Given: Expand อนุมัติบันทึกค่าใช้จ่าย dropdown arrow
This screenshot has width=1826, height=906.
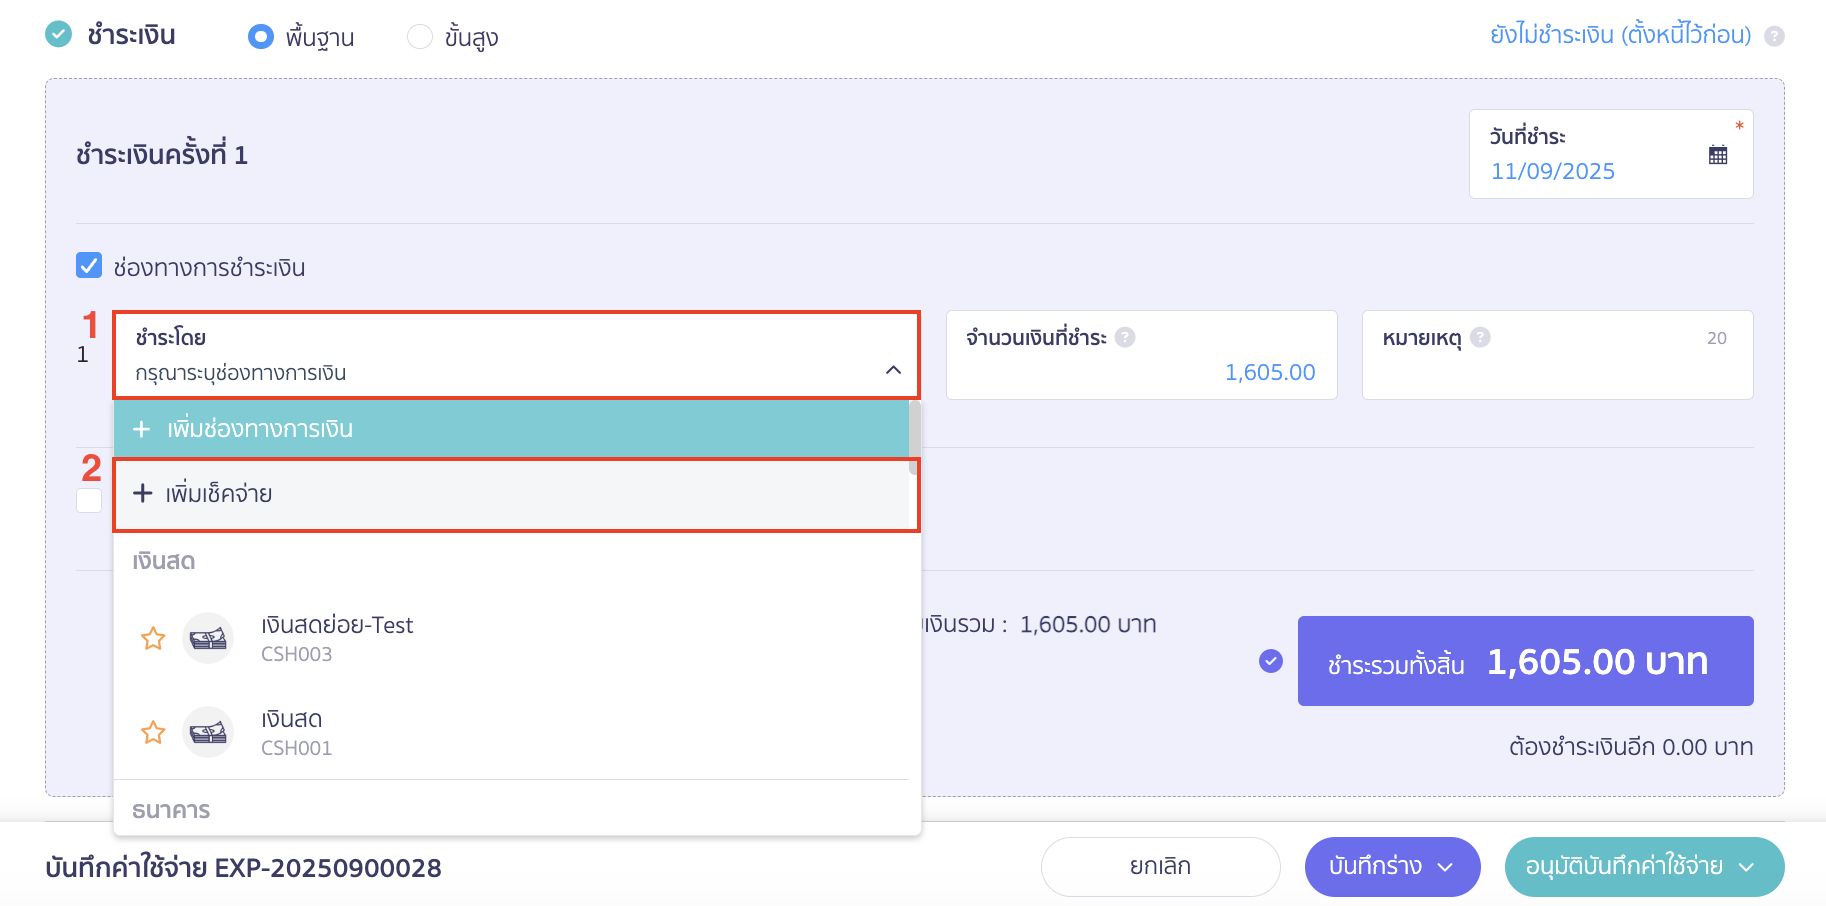Looking at the screenshot, I should point(1747,867).
